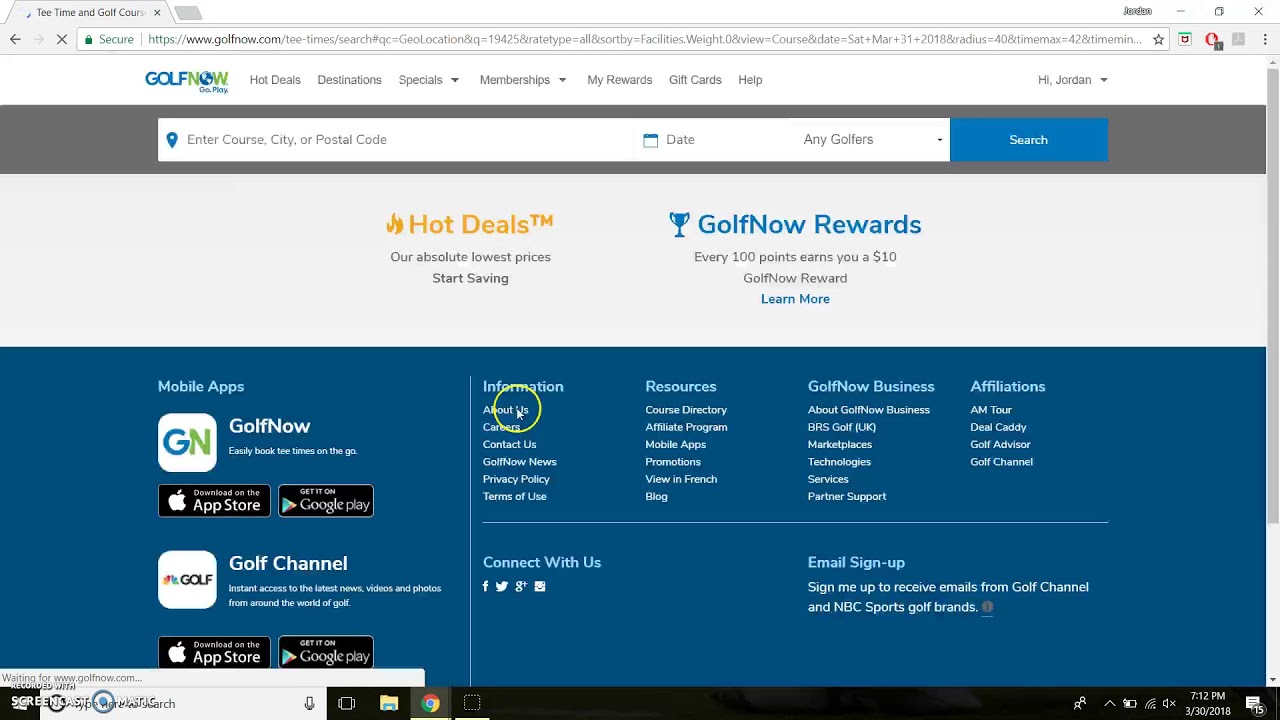This screenshot has height=720, width=1280.
Task: Open Golf Advisor affiliation link
Action: pyautogui.click(x=1000, y=444)
